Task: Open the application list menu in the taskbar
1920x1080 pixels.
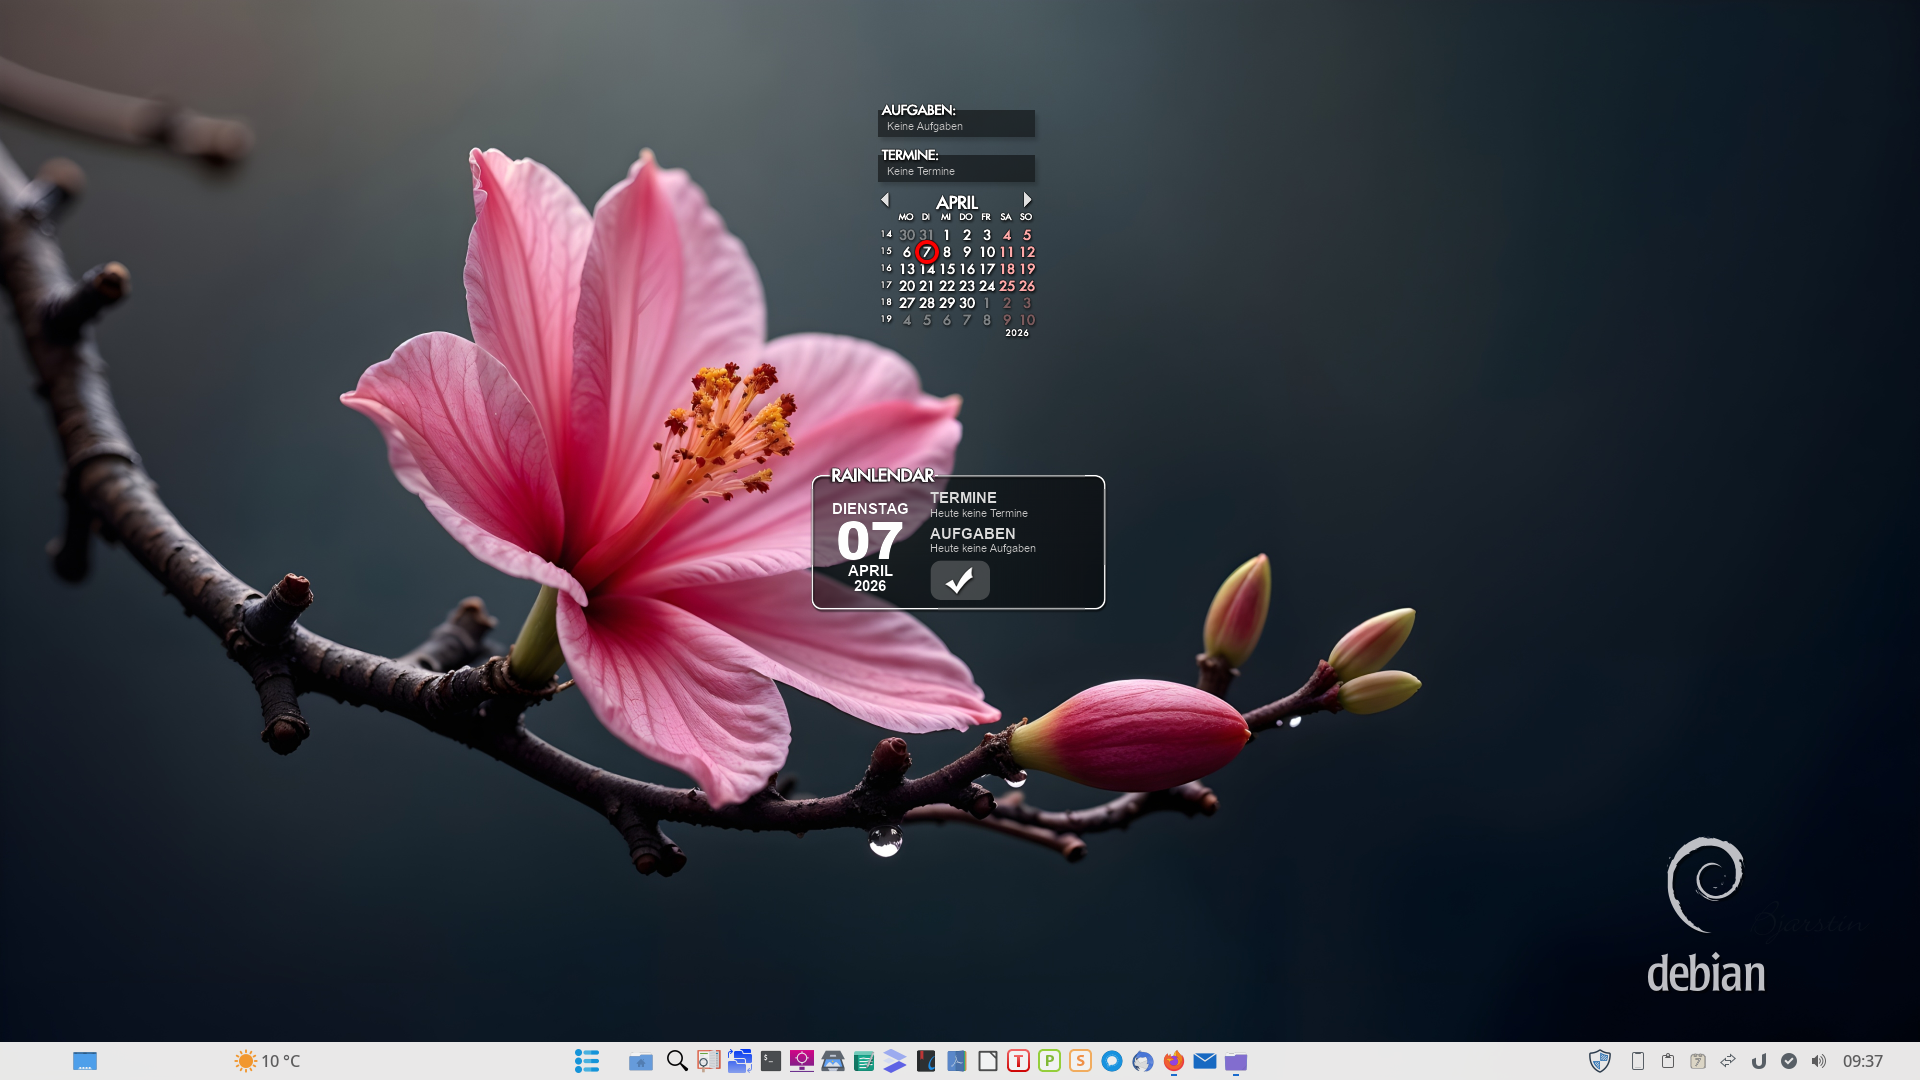Action: pos(587,1061)
